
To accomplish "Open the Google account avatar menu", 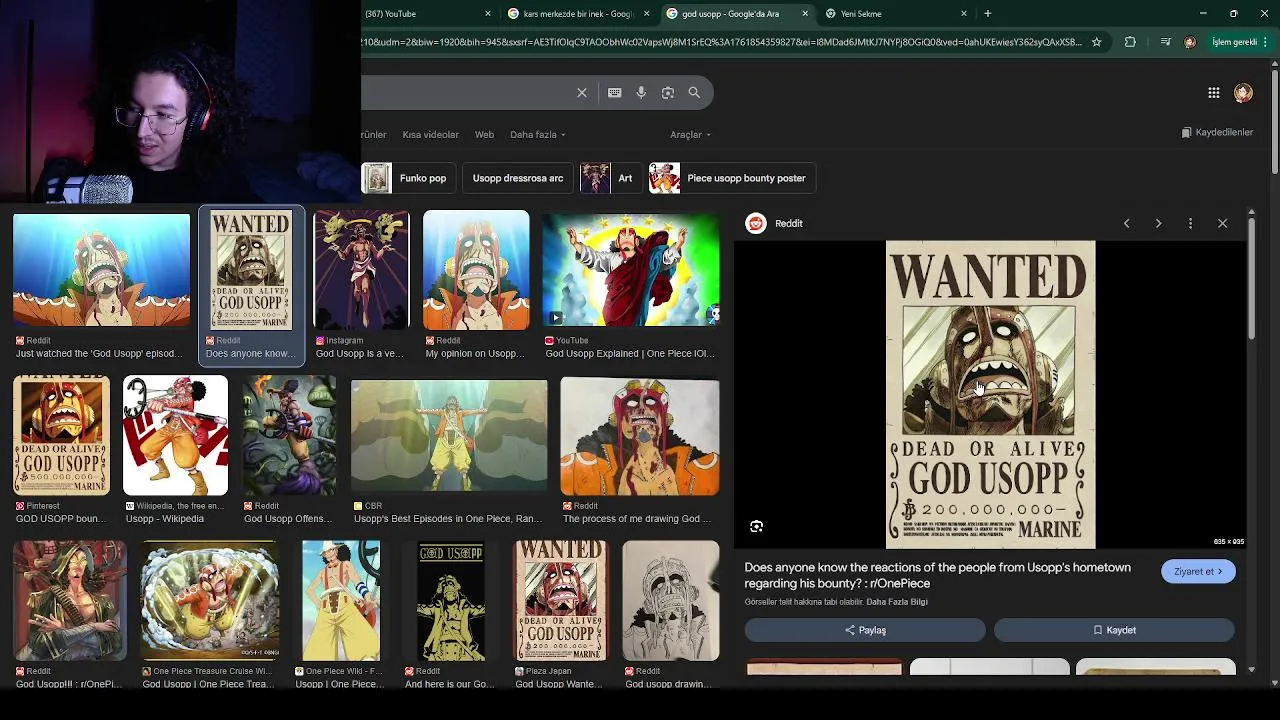I will point(1243,92).
